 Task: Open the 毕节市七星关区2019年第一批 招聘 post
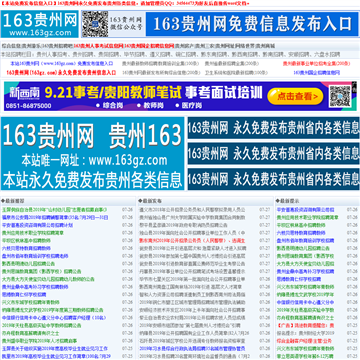[x=192, y=279]
